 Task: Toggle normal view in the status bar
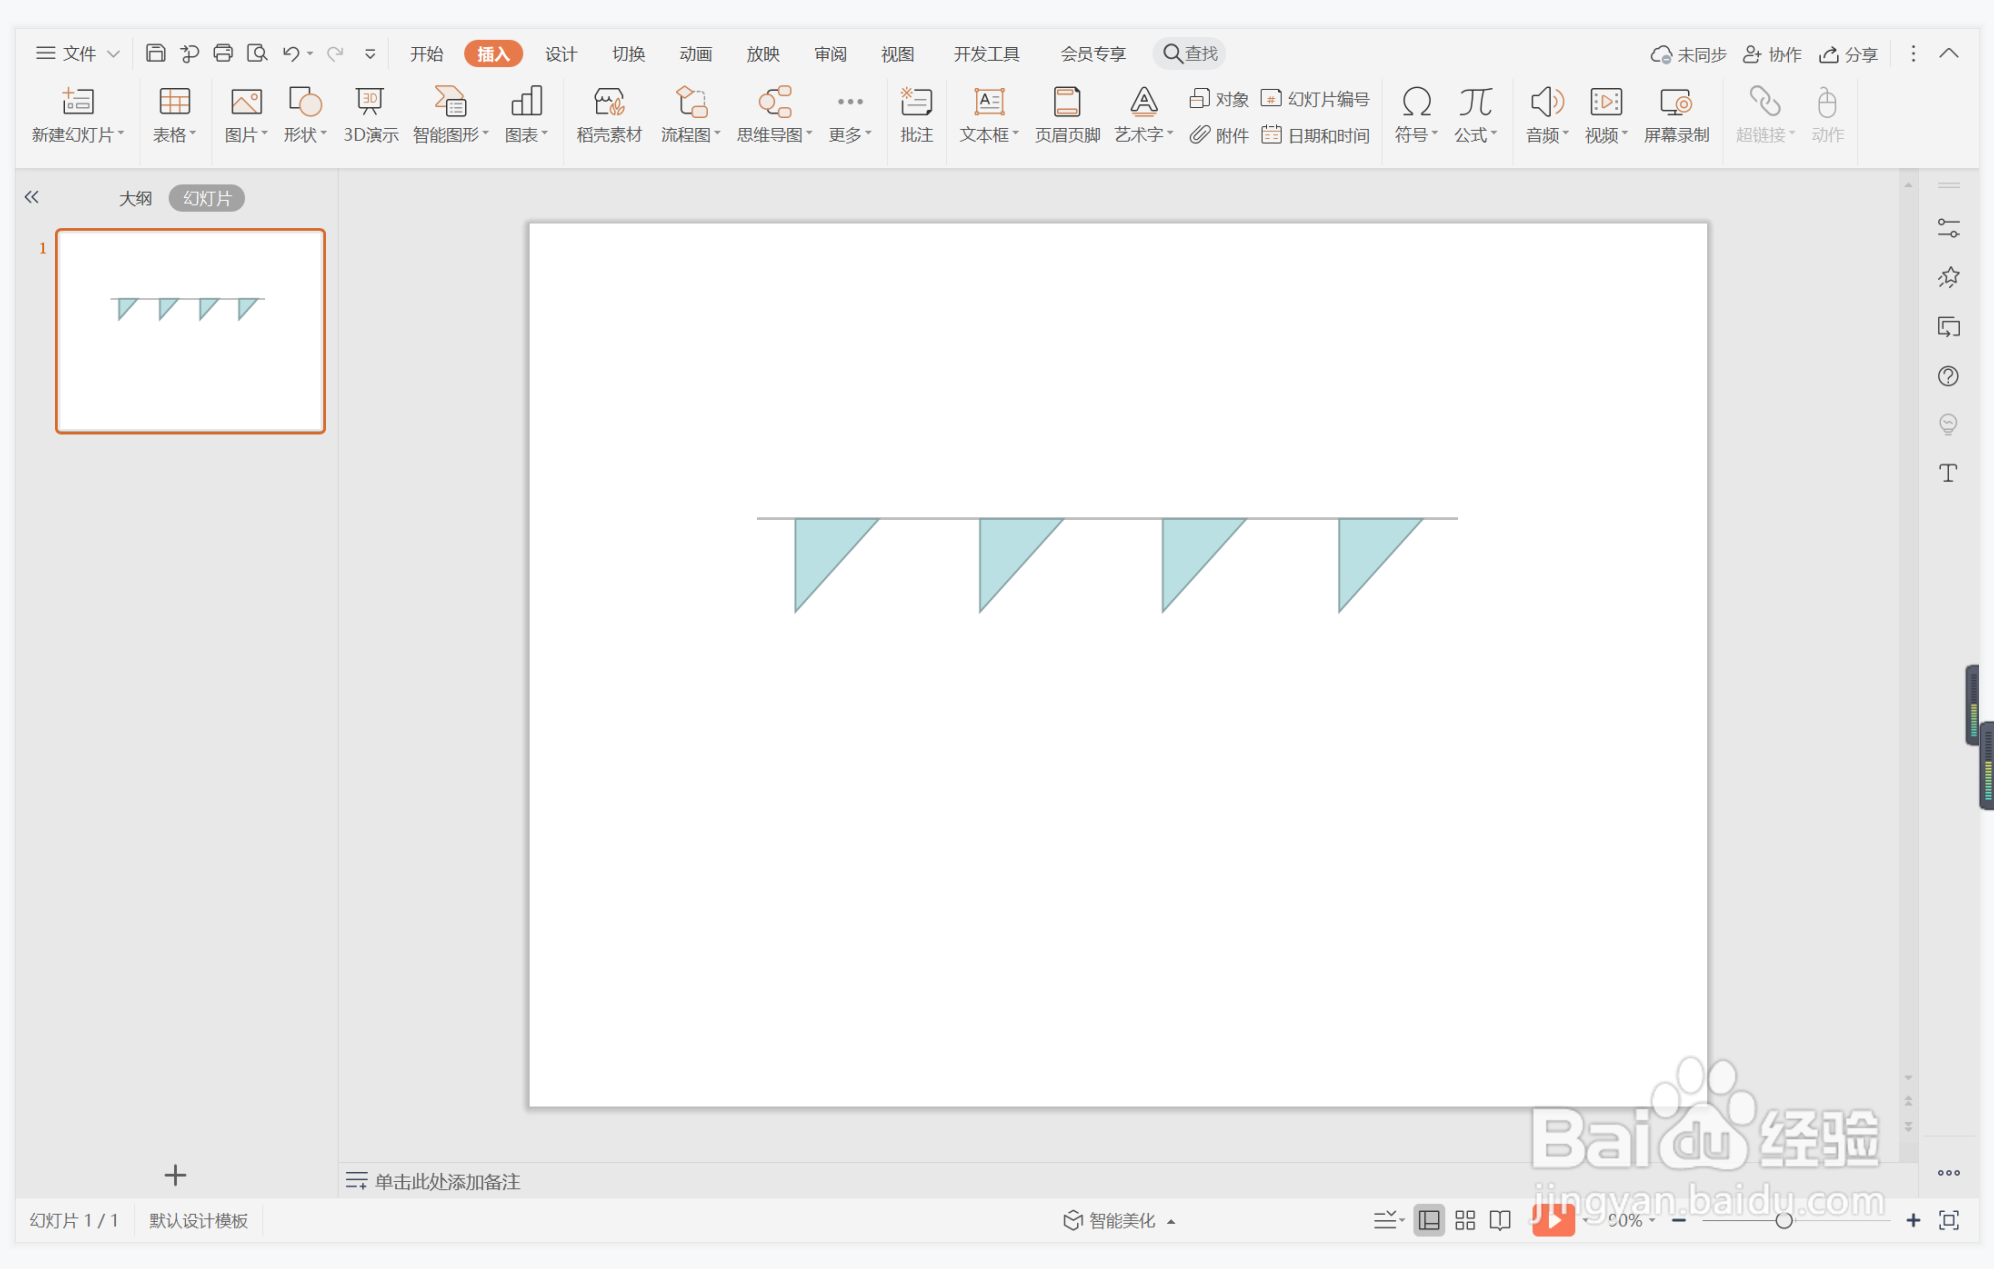(x=1429, y=1220)
